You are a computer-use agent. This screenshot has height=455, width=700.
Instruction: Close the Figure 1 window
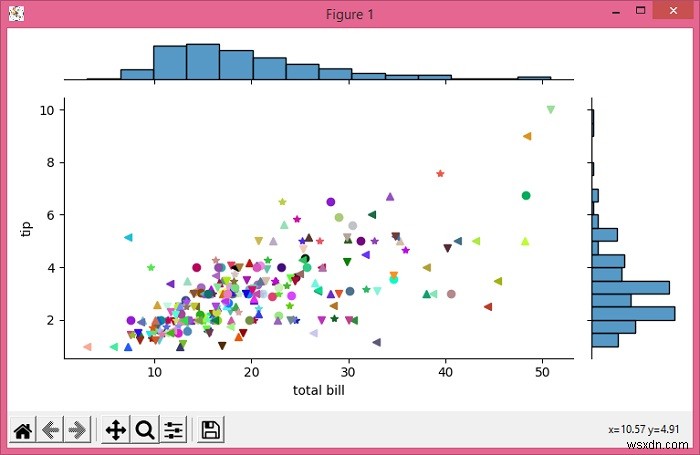673,11
